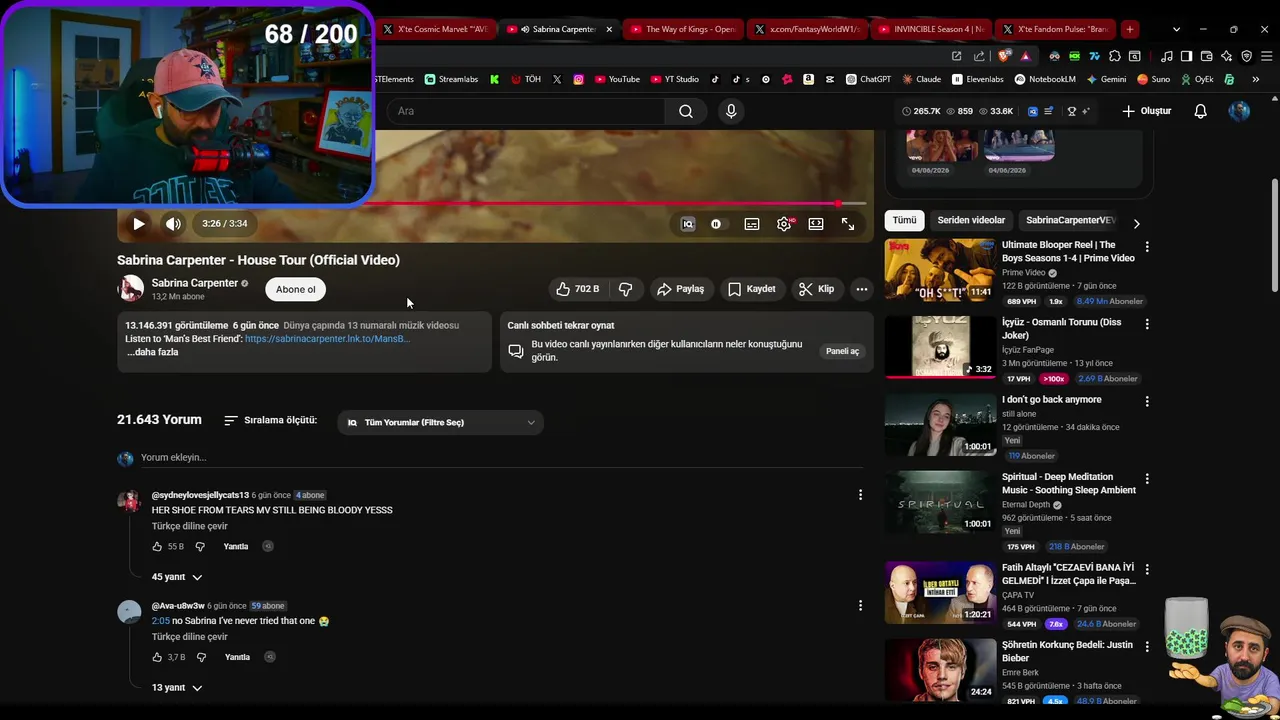Open the browser hamburger menu
This screenshot has width=1280, height=720.
point(1266,56)
